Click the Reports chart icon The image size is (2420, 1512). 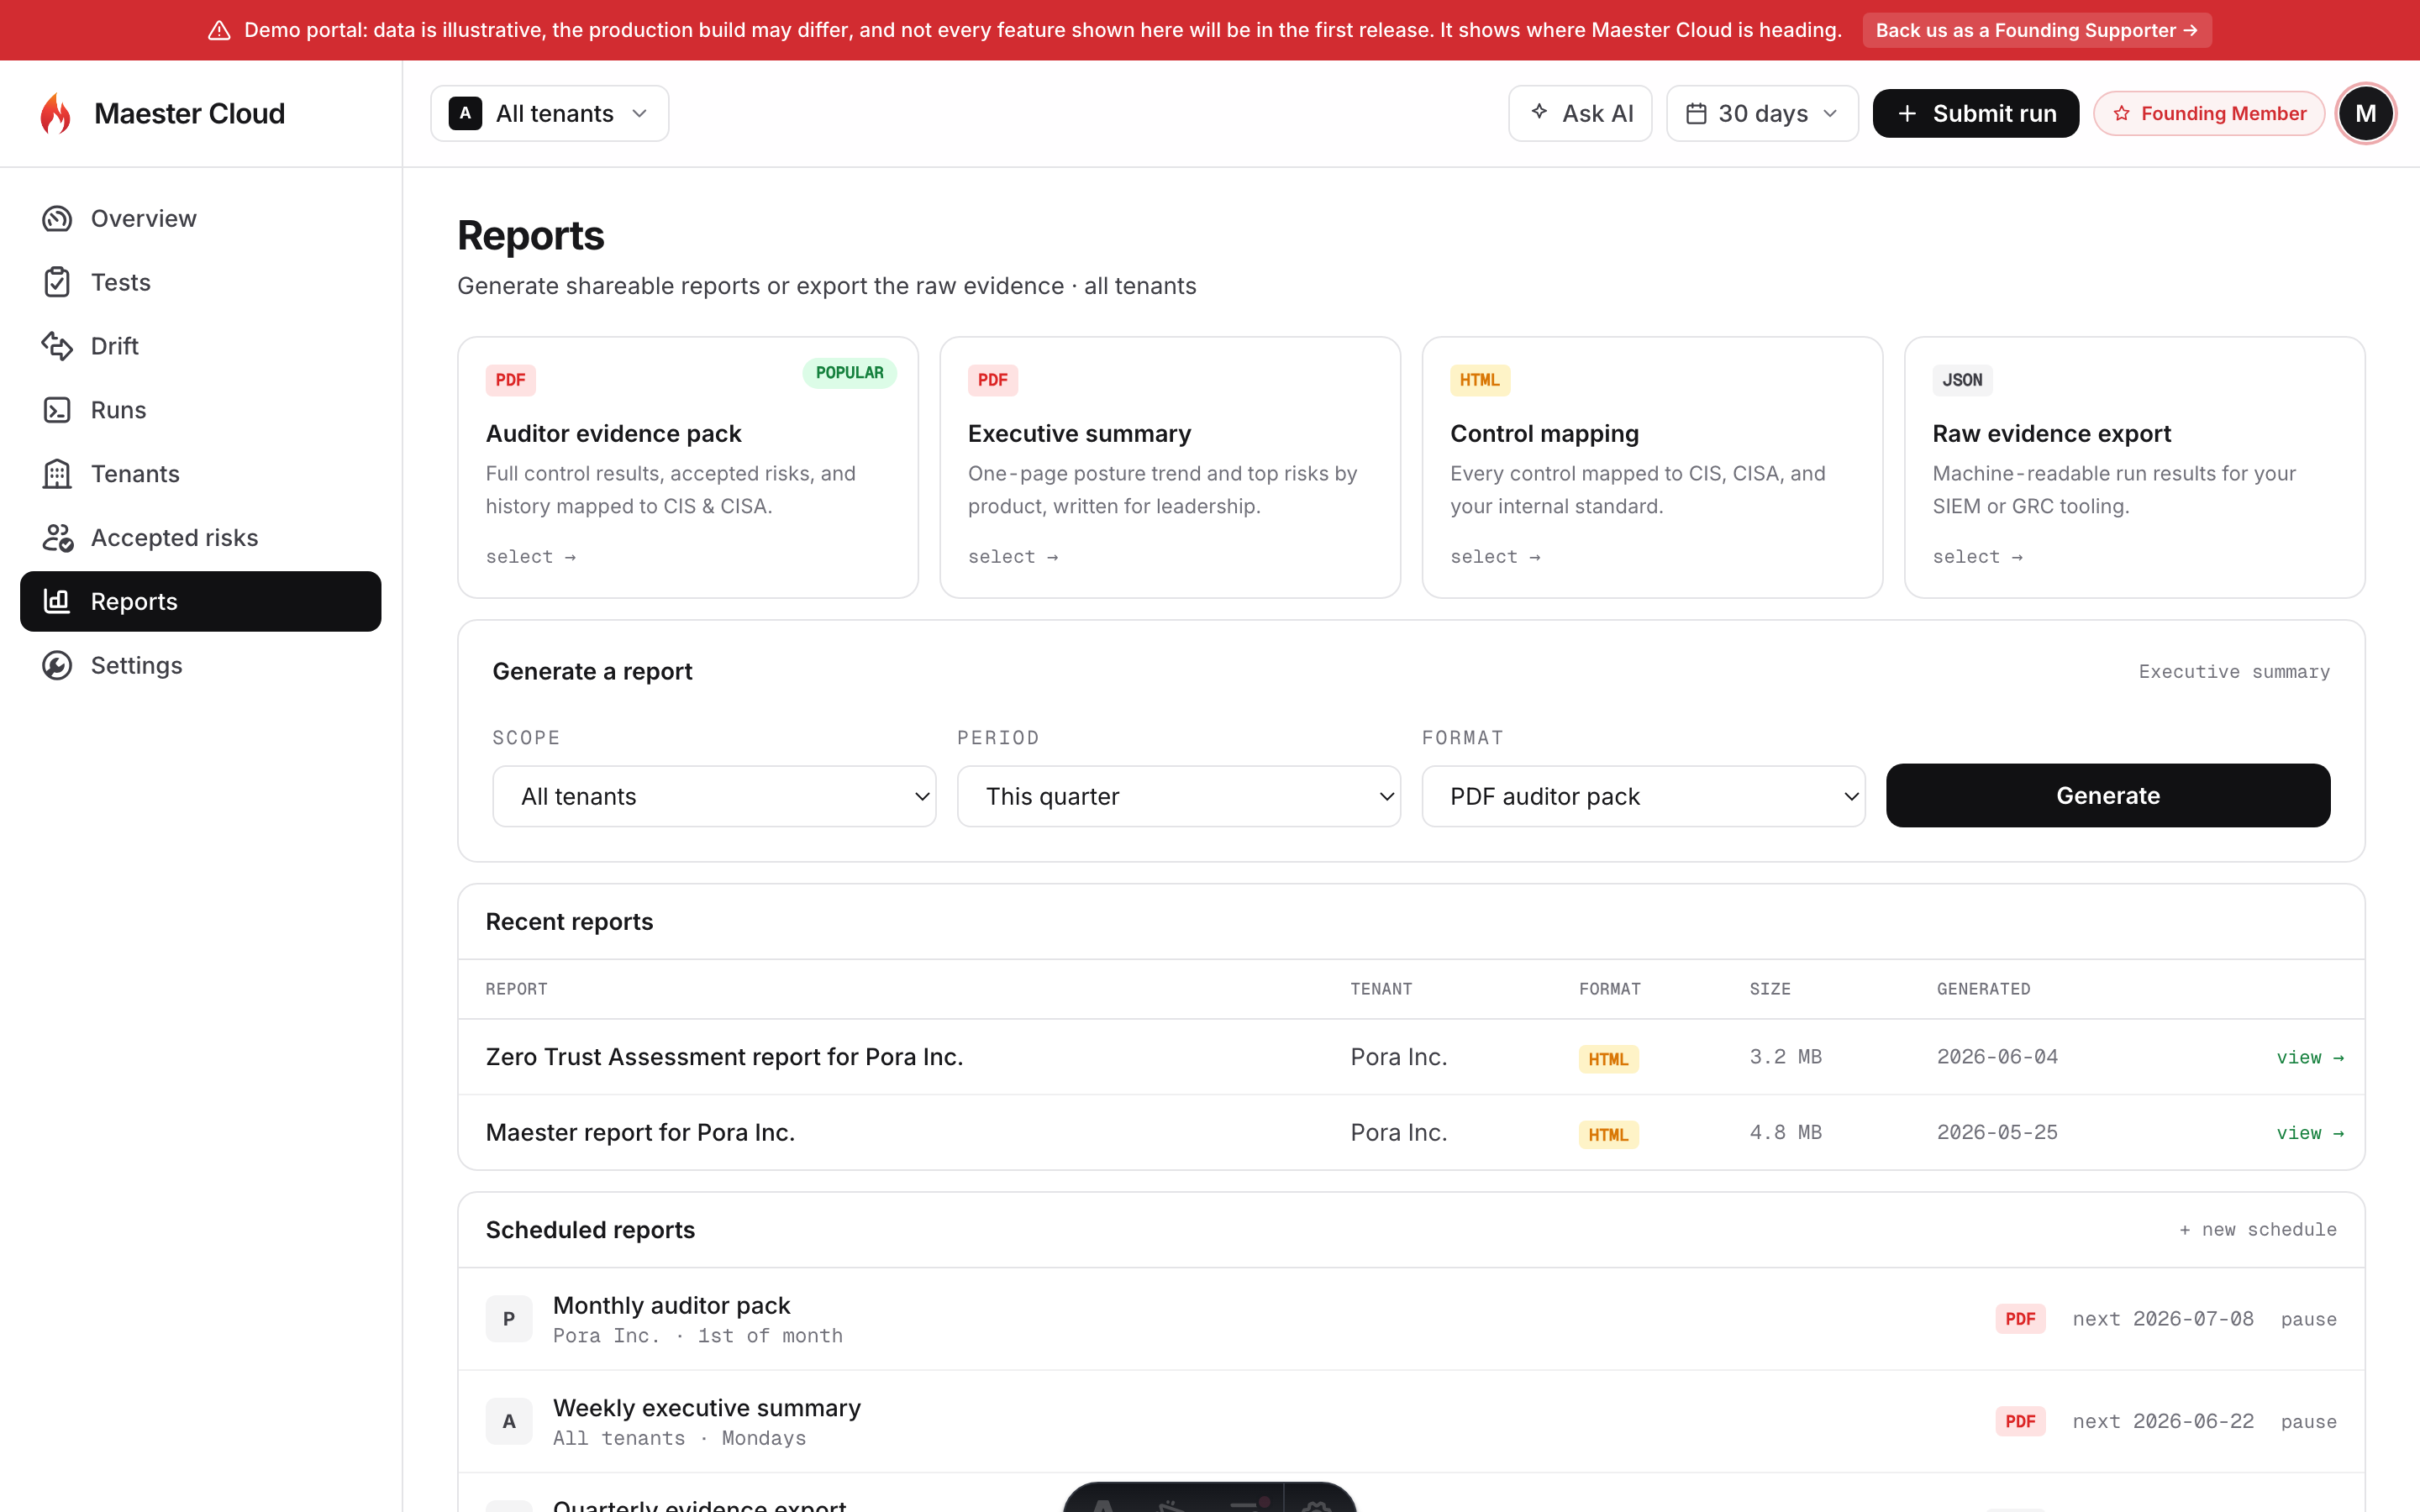[57, 601]
